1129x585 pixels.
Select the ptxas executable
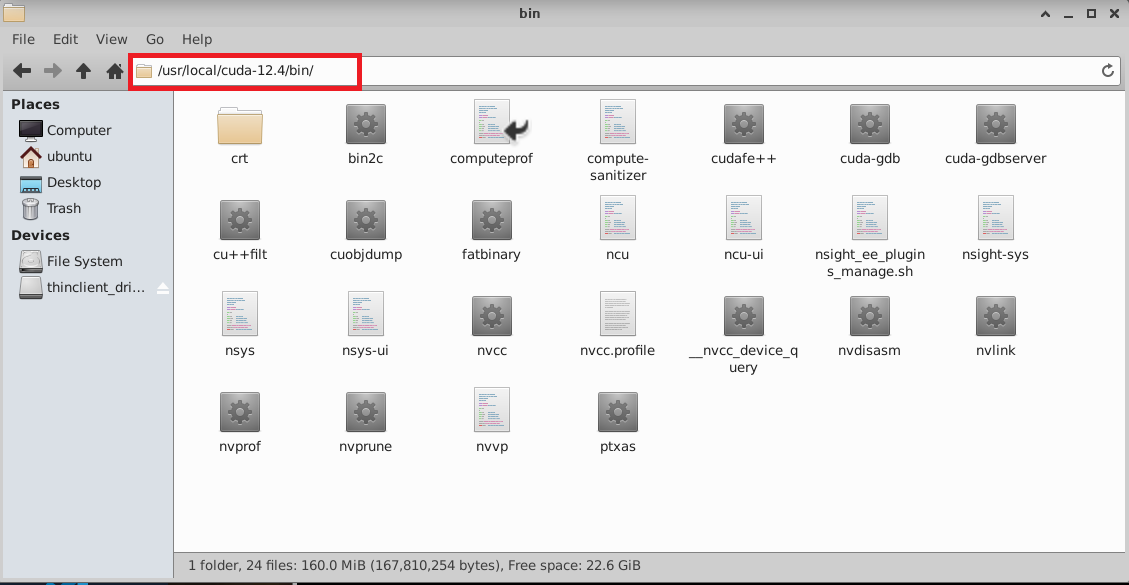tap(618, 412)
